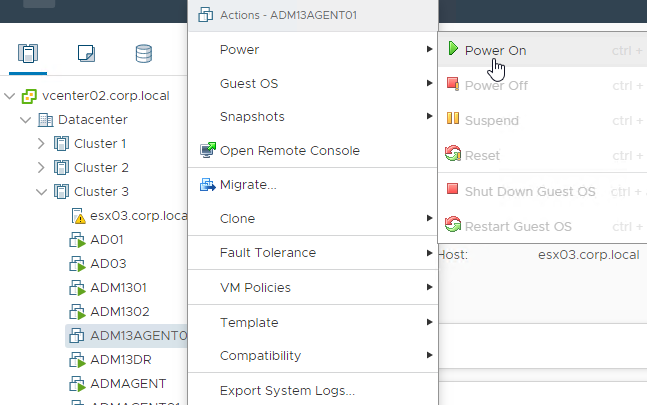This screenshot has width=647, height=405.
Task: Open the Template submenu arrow
Action: tap(429, 322)
